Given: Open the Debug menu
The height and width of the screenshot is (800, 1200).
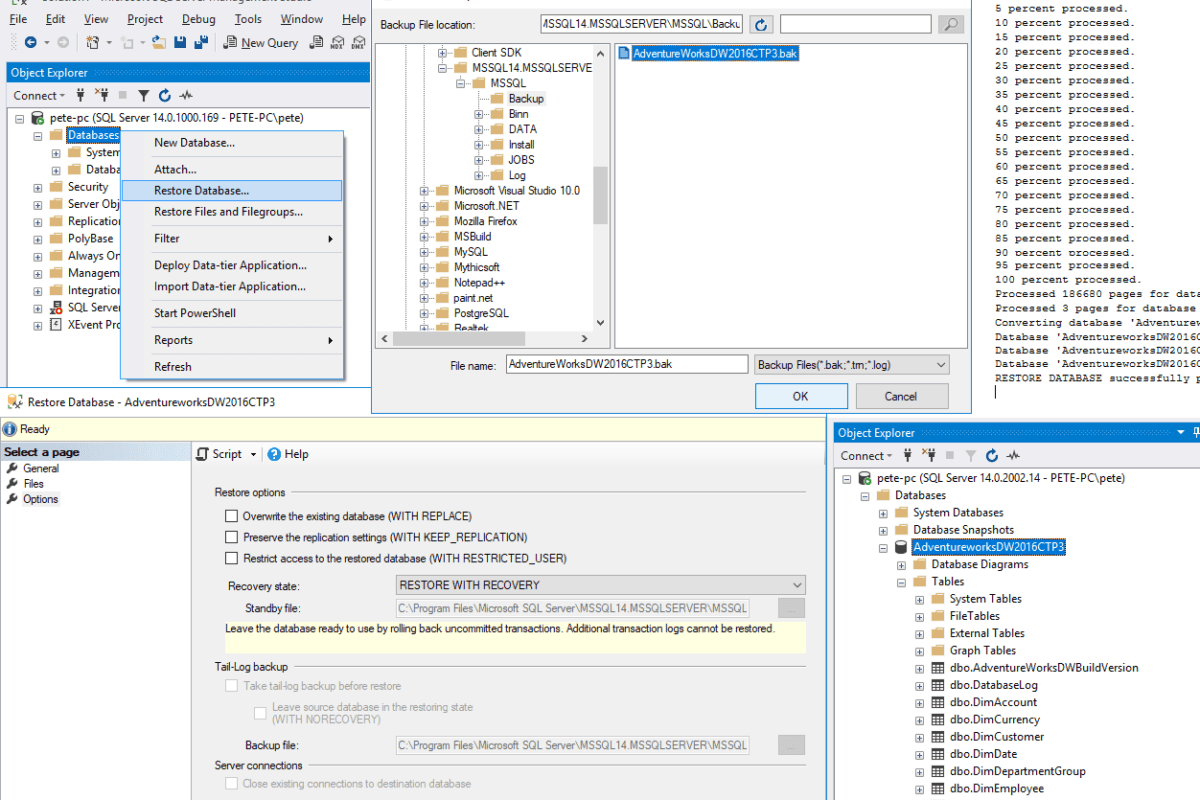Looking at the screenshot, I should point(199,18).
